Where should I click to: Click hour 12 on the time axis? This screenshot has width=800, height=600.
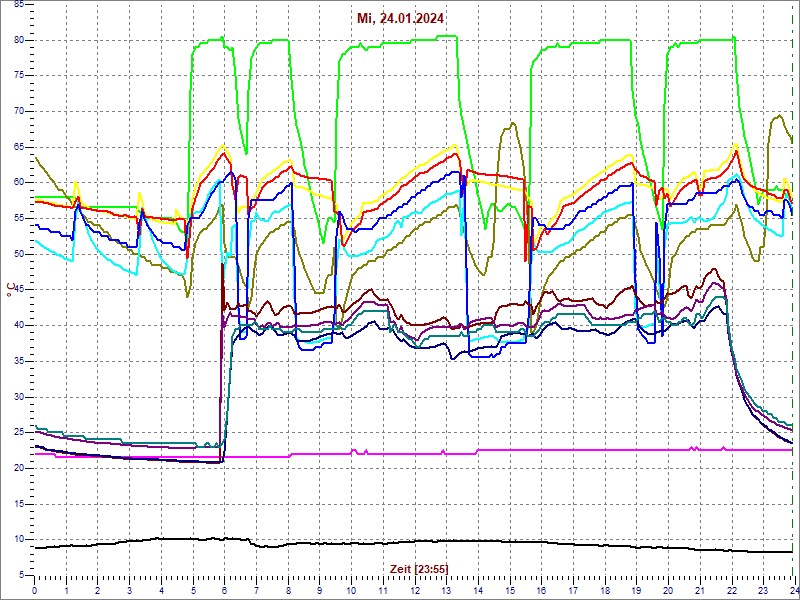(x=414, y=590)
